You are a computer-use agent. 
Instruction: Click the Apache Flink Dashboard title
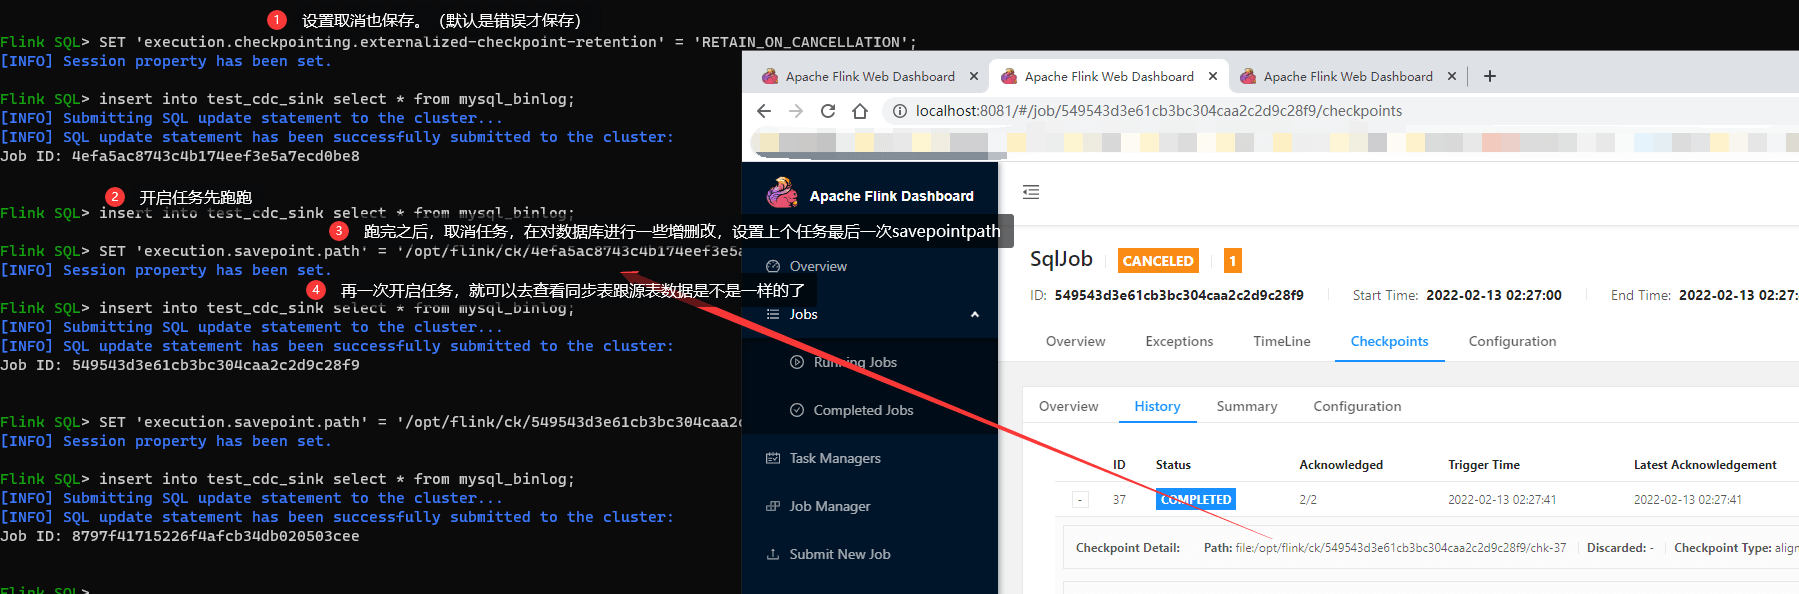[x=892, y=196]
